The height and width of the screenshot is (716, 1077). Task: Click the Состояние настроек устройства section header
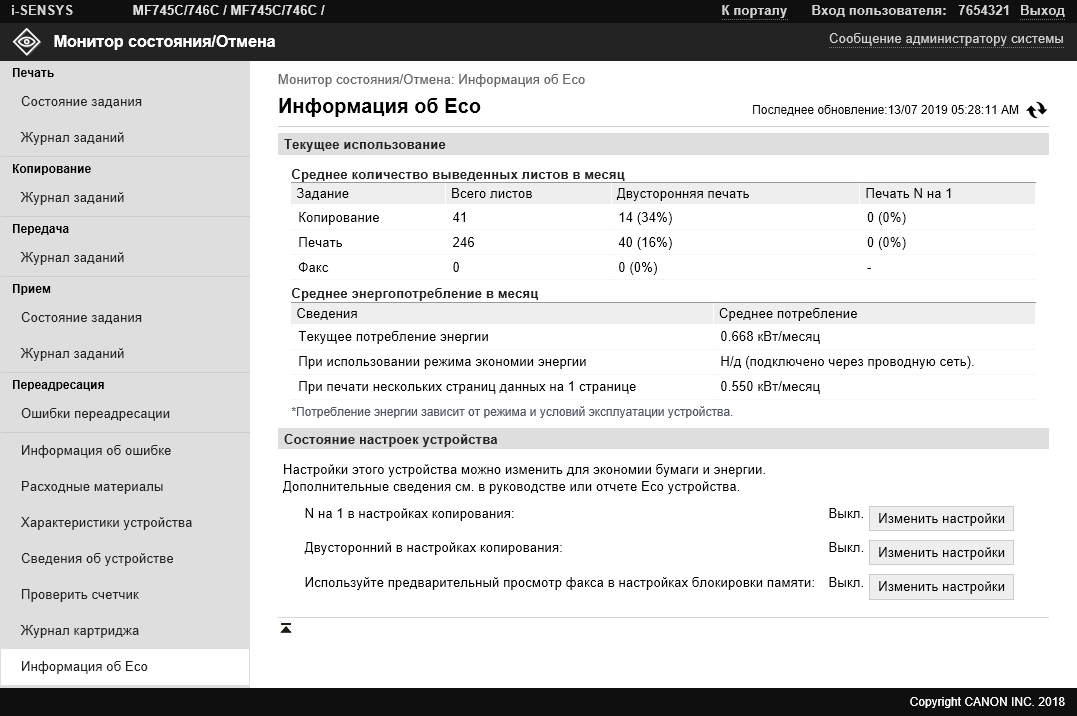[x=664, y=439]
